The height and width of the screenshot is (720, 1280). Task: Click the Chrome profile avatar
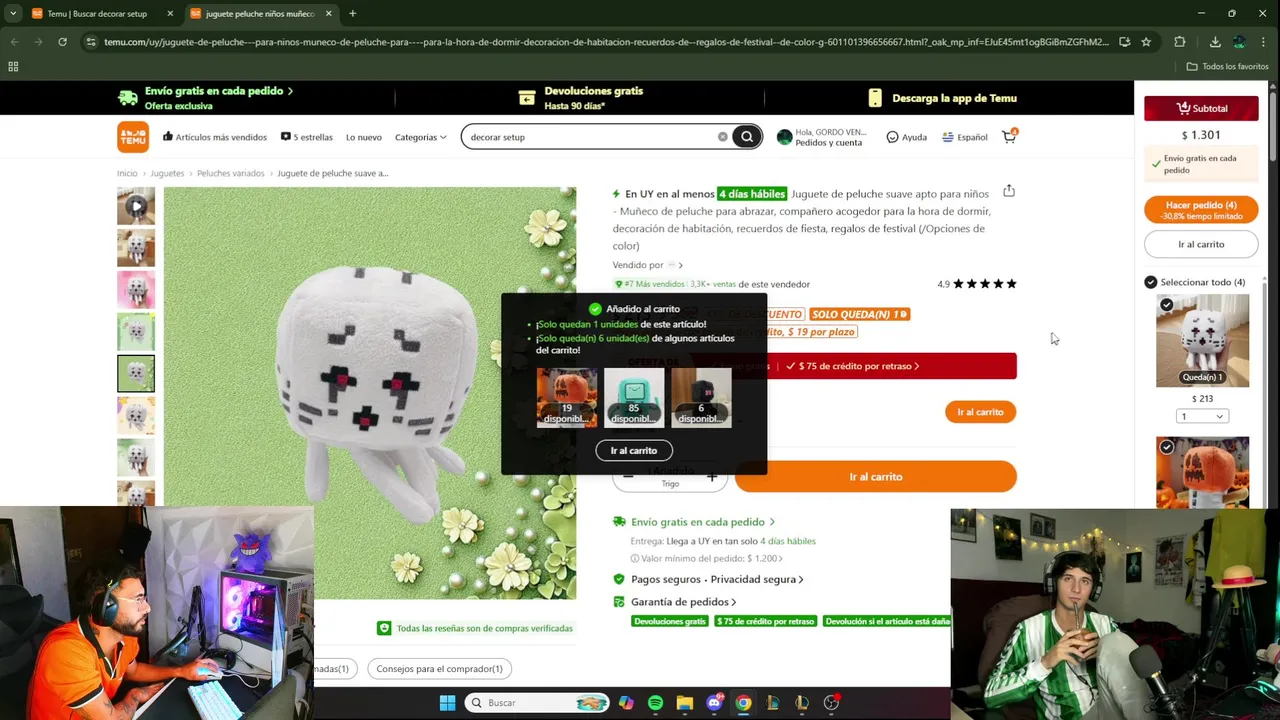pyautogui.click(x=1239, y=42)
